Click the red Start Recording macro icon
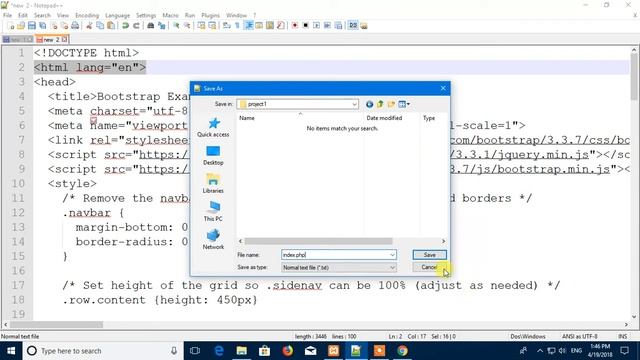Screen dimensions: 640x360 (294, 26)
